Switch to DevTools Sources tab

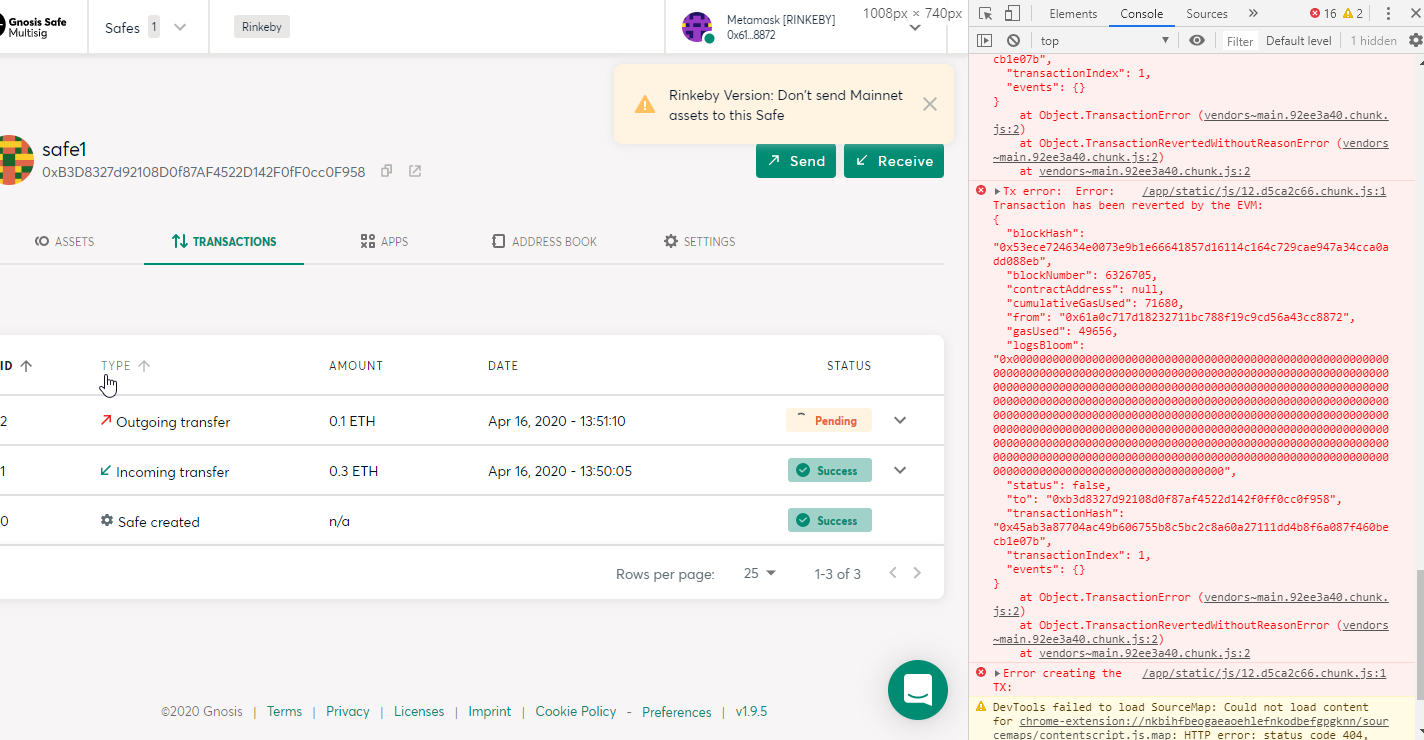click(1207, 14)
